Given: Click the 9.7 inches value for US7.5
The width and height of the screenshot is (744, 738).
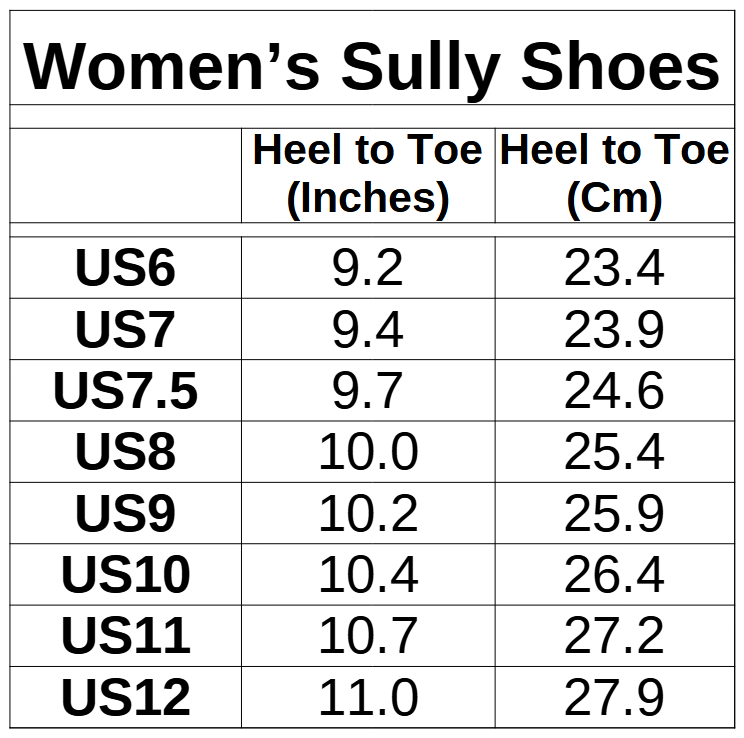Looking at the screenshot, I should 367,391.
